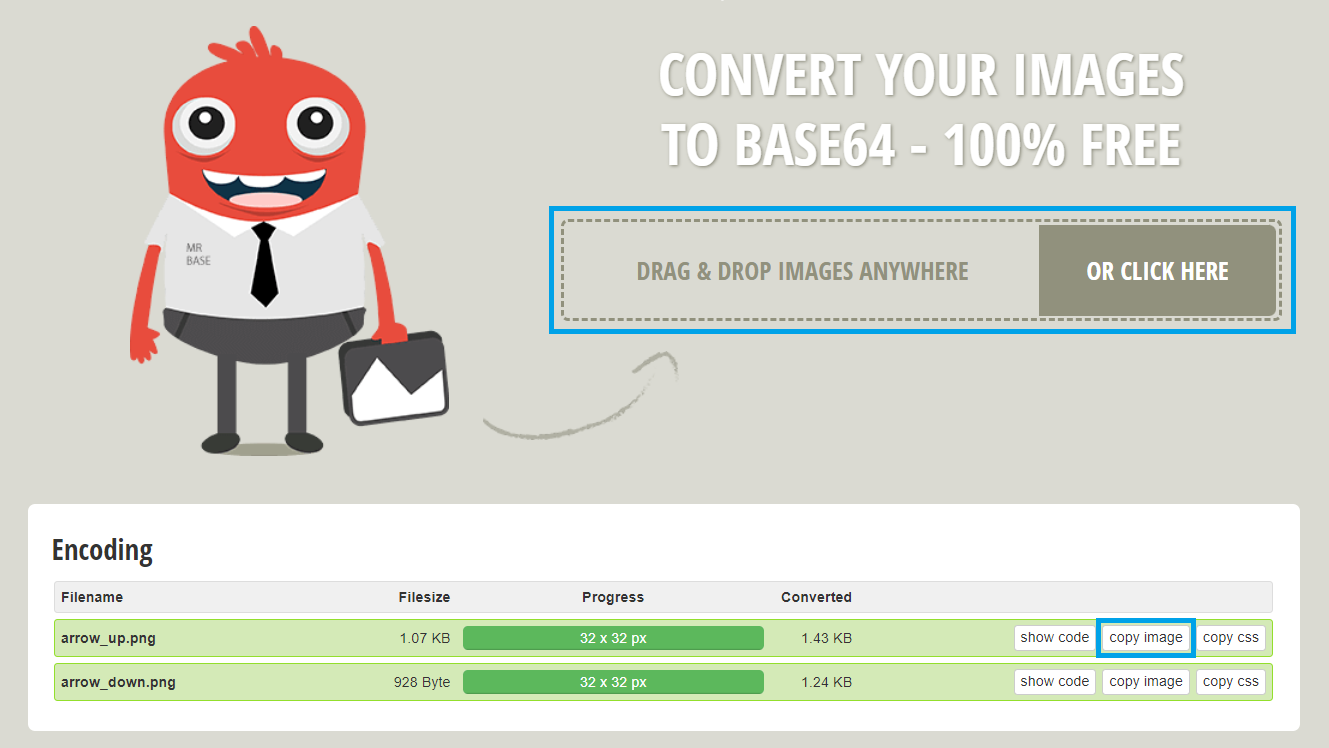Click the Filesize column header
Viewport: 1329px width, 748px height.
424,597
